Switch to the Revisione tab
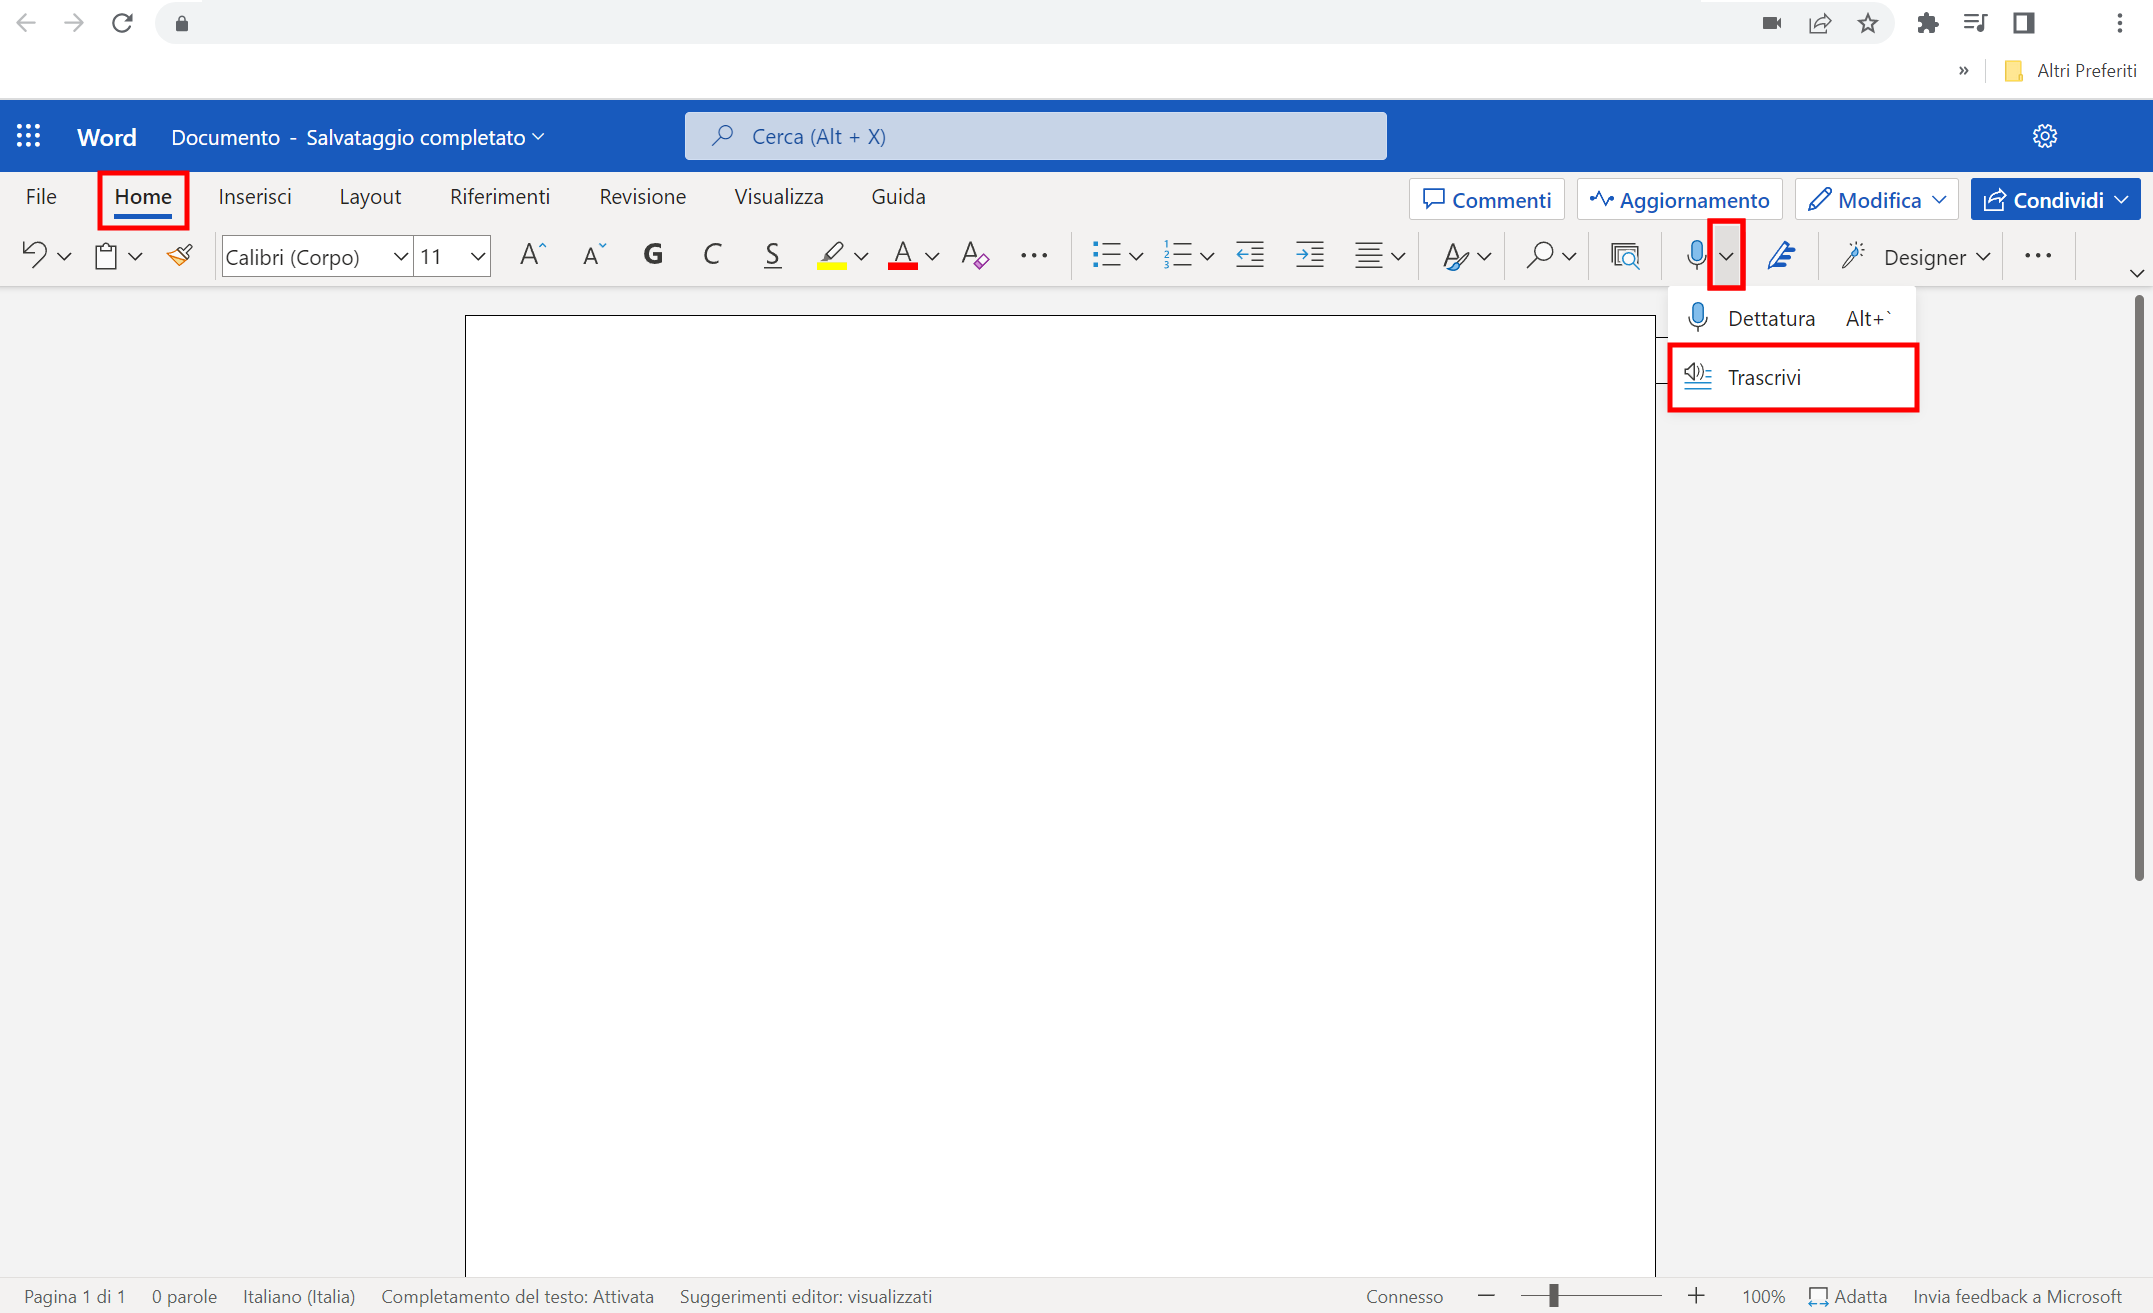This screenshot has height=1313, width=2153. point(642,197)
